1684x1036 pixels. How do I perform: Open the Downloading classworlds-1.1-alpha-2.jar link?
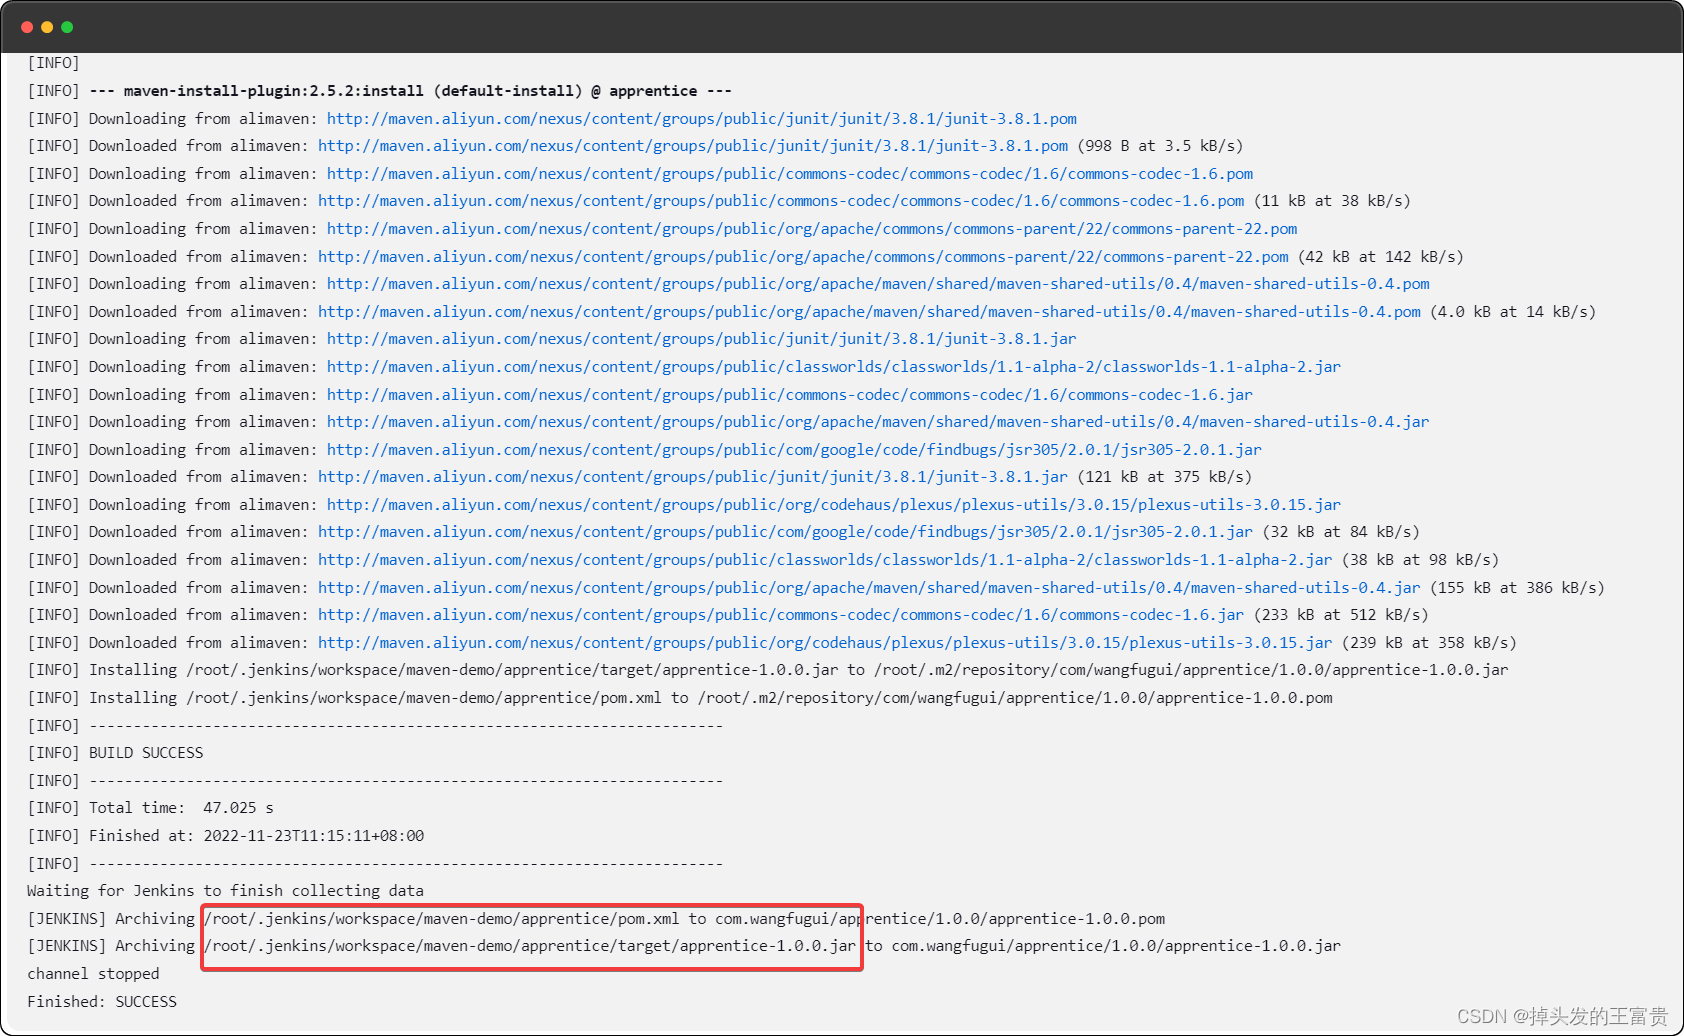click(x=834, y=367)
